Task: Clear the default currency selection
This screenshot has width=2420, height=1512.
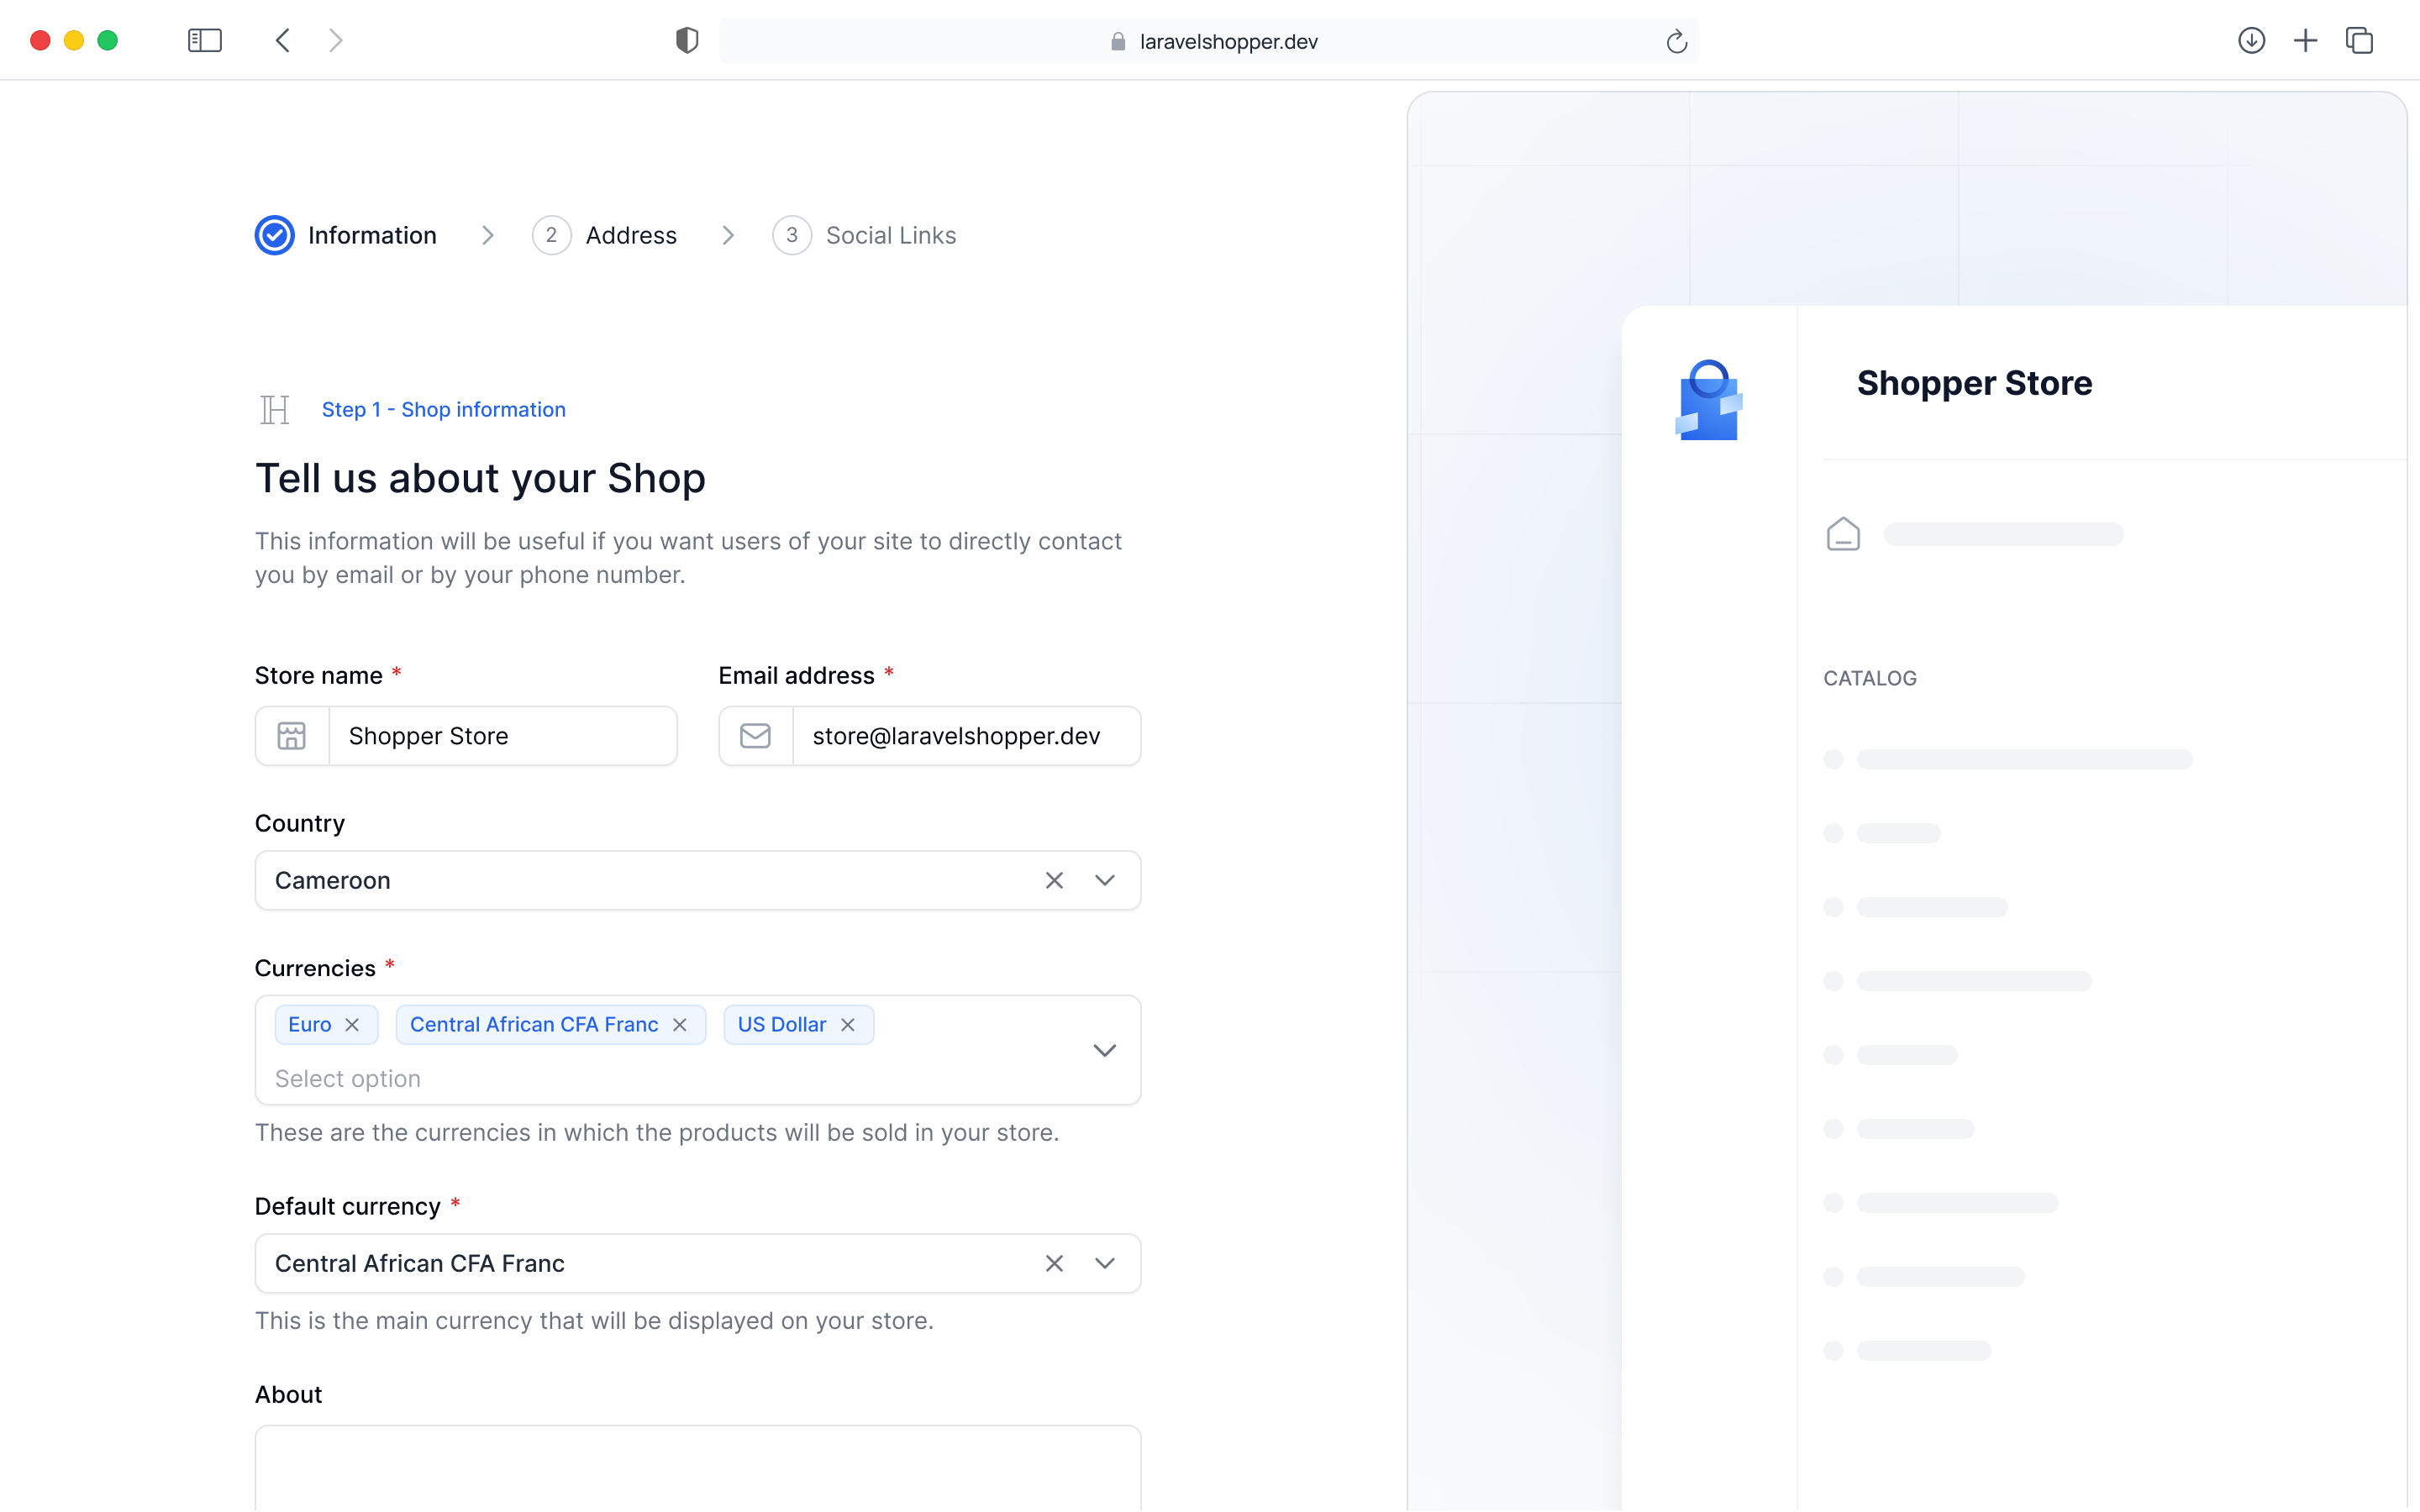Action: tap(1054, 1263)
